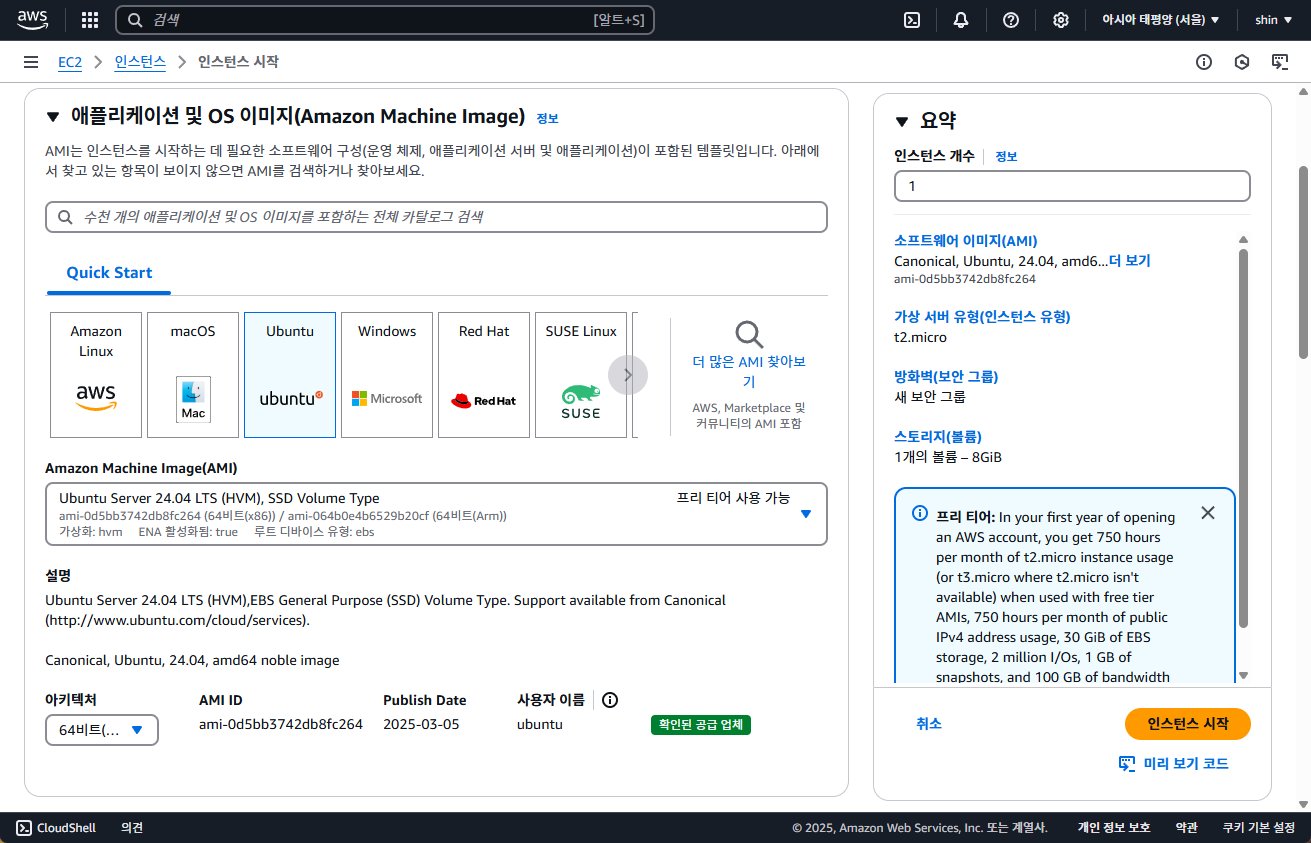Click the magnifier to browse more AMIs
The height and width of the screenshot is (843, 1311).
749,334
